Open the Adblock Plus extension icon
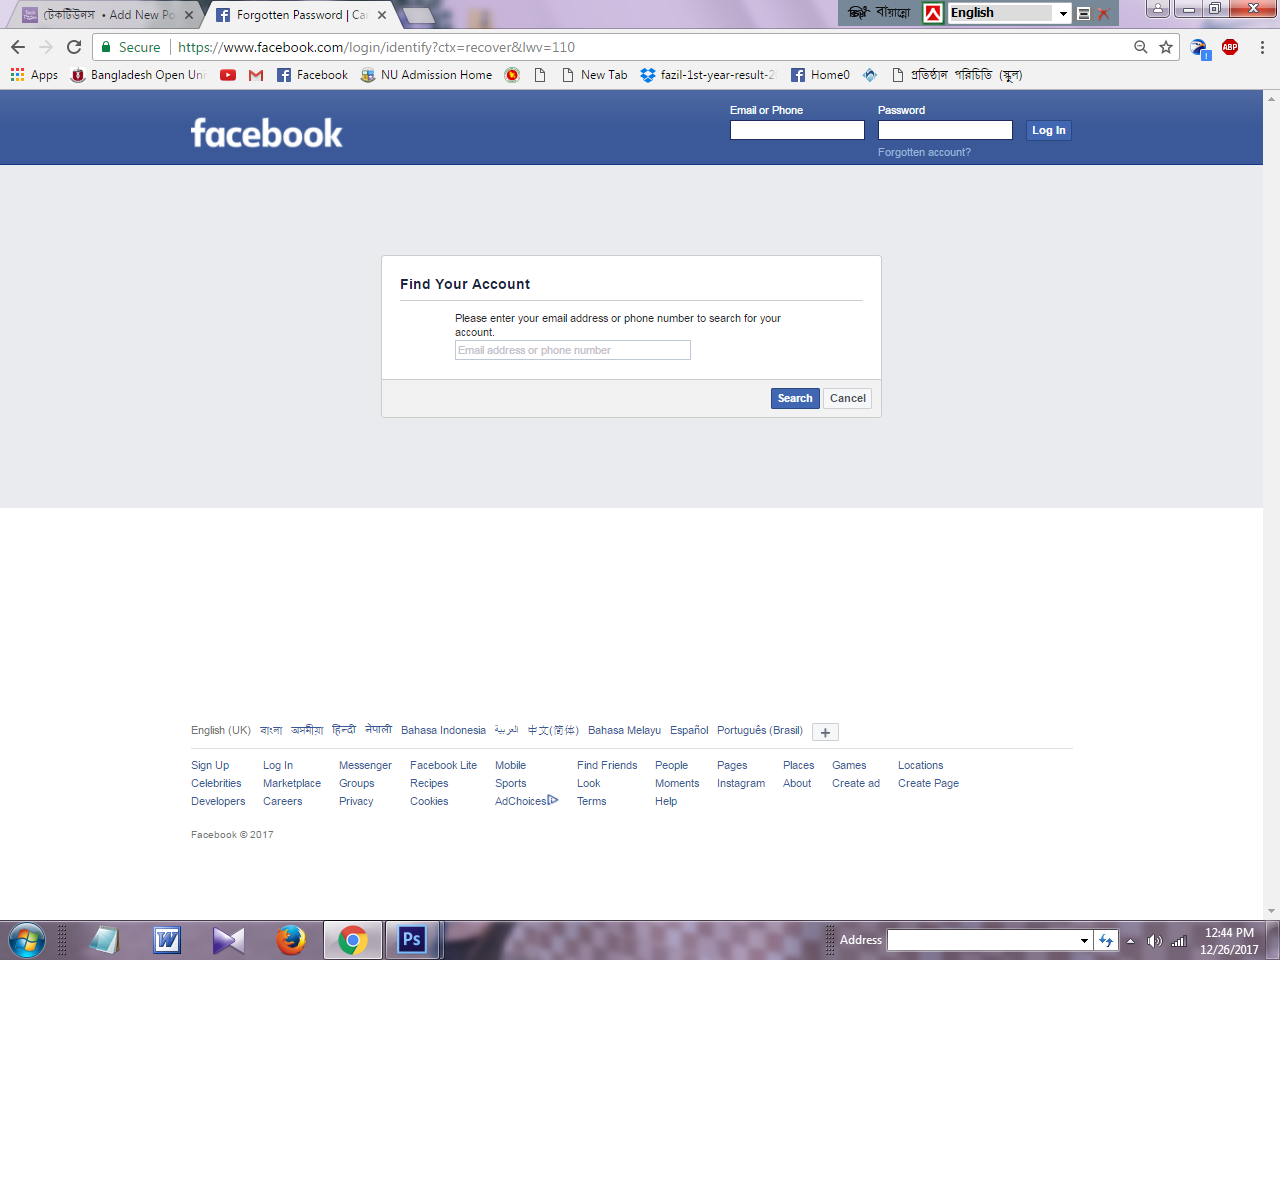 [1230, 47]
